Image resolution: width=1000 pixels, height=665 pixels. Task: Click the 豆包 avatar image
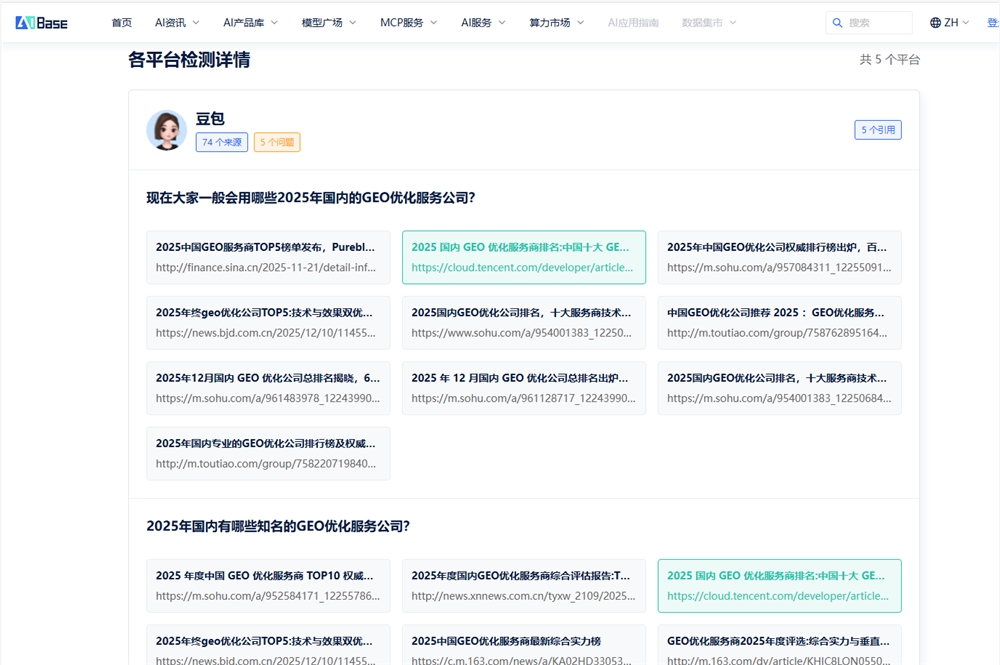(167, 130)
